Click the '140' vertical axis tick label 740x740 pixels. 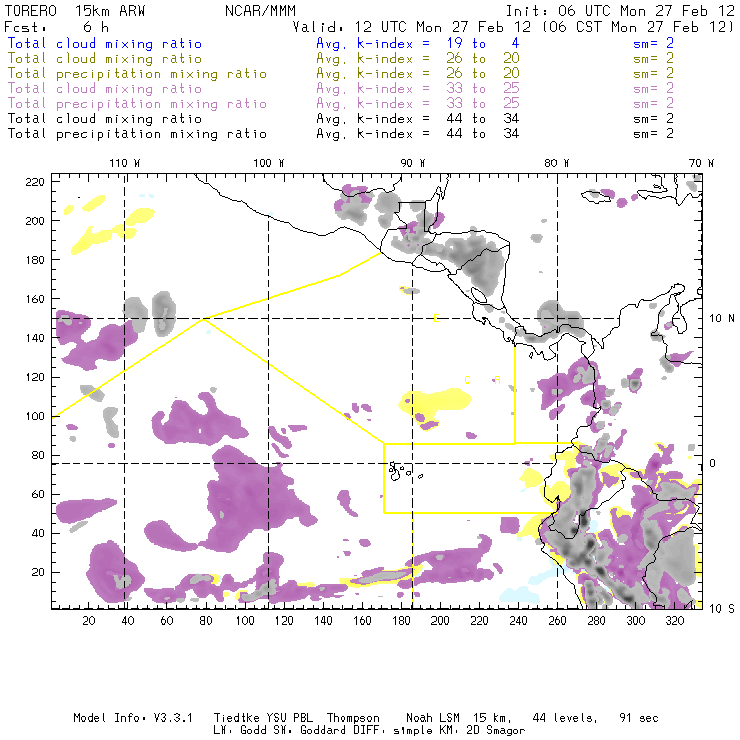[35, 338]
